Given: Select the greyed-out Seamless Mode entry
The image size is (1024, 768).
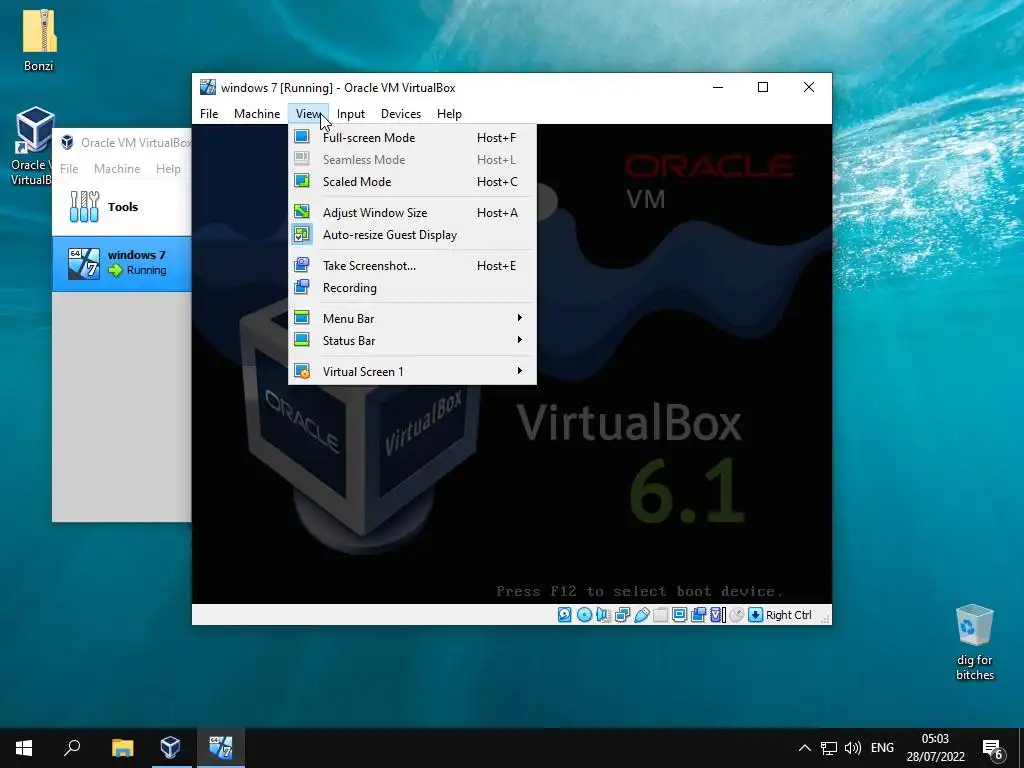Looking at the screenshot, I should pyautogui.click(x=412, y=160).
